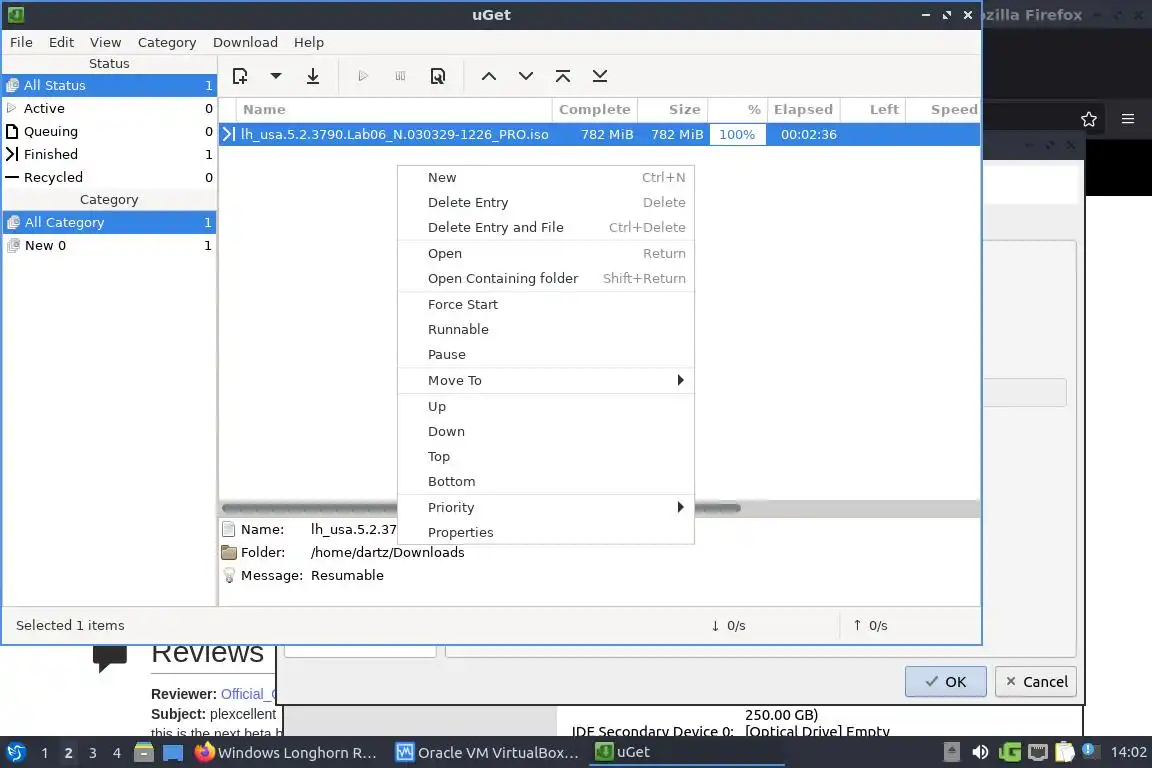Select the Recycled status filter
Viewport: 1152px width, 768px height.
point(109,177)
